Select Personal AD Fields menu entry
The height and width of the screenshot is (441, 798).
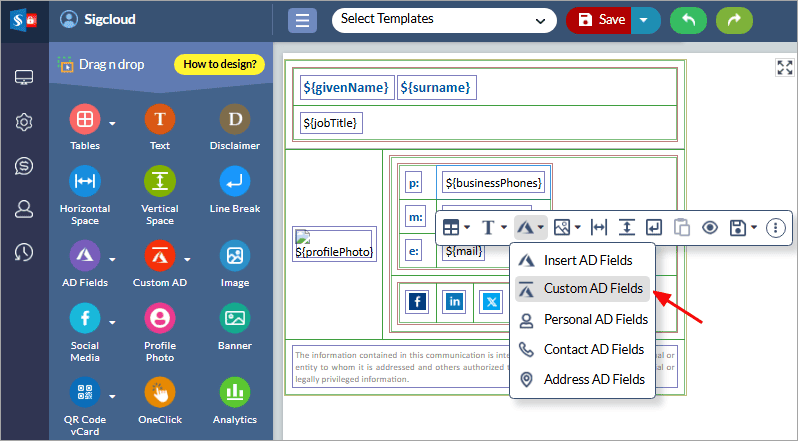[595, 319]
